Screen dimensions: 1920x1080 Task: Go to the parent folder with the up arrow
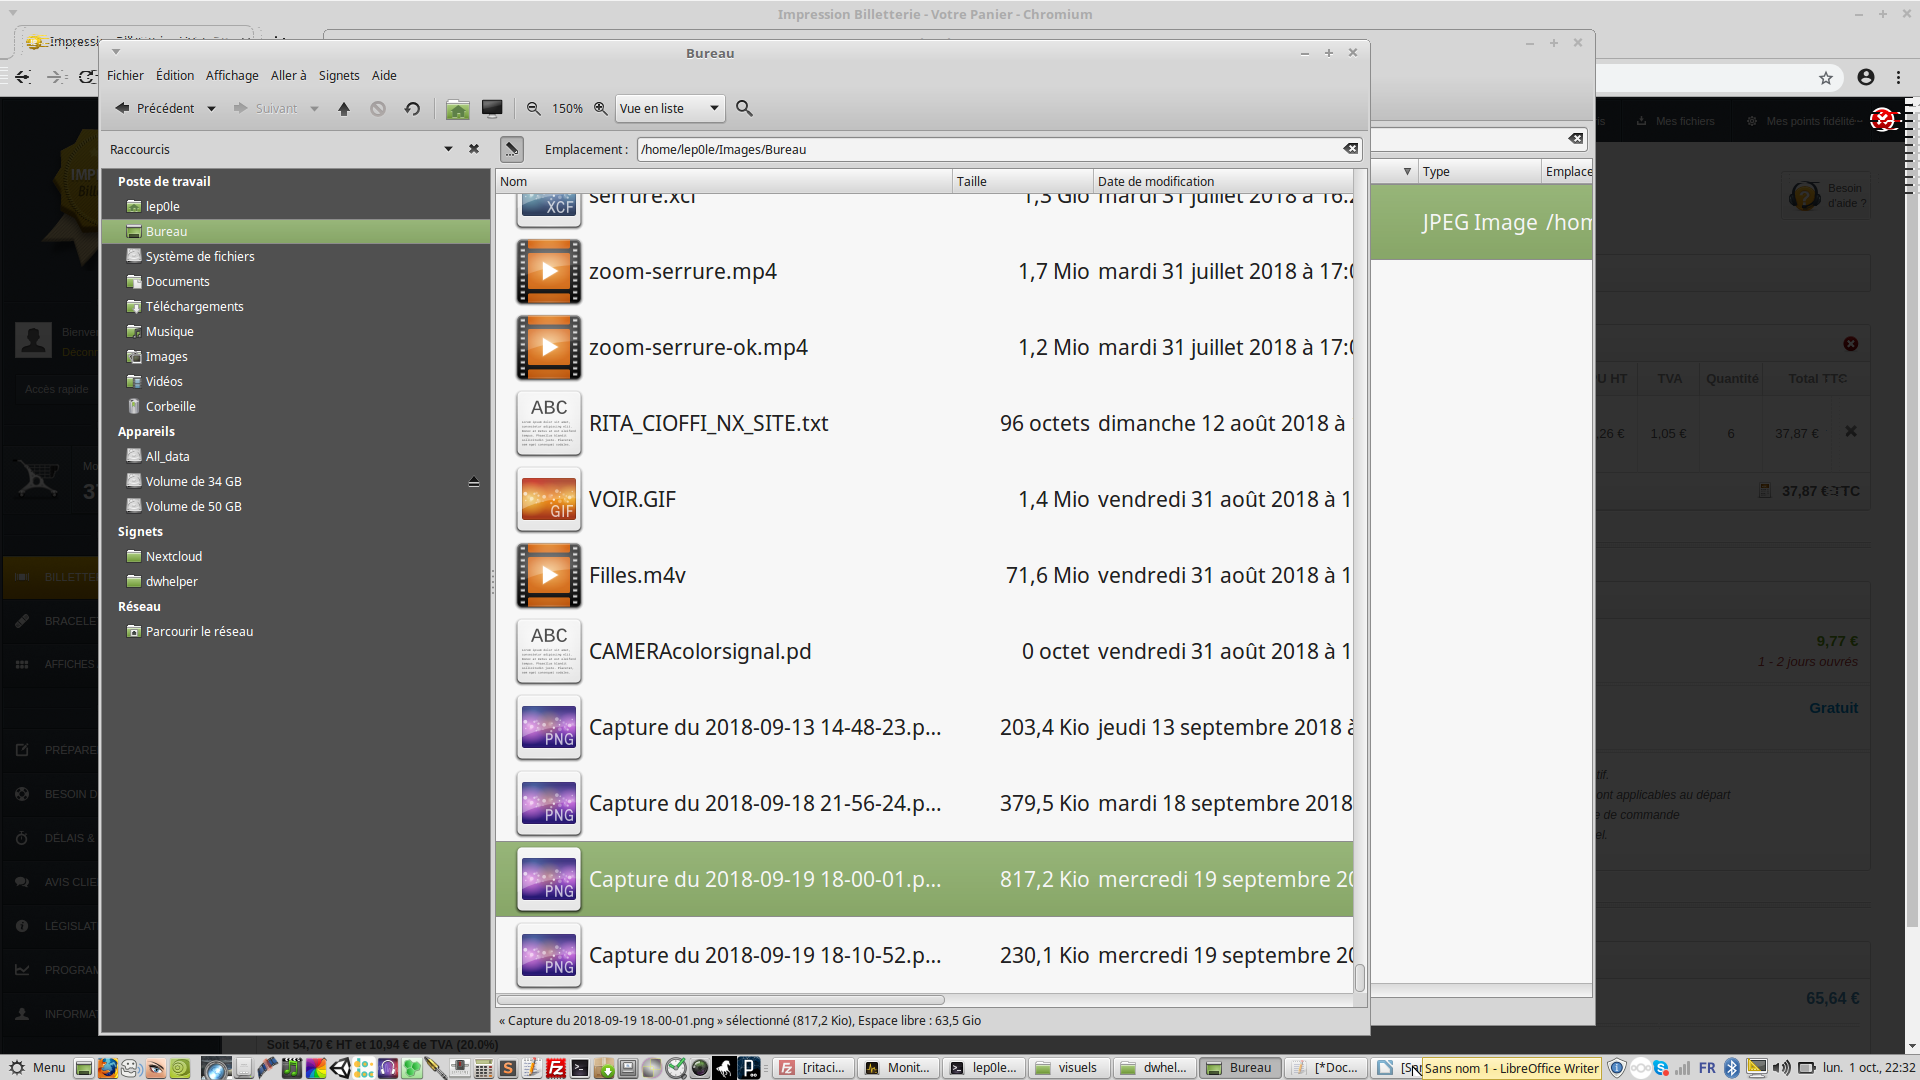point(344,109)
